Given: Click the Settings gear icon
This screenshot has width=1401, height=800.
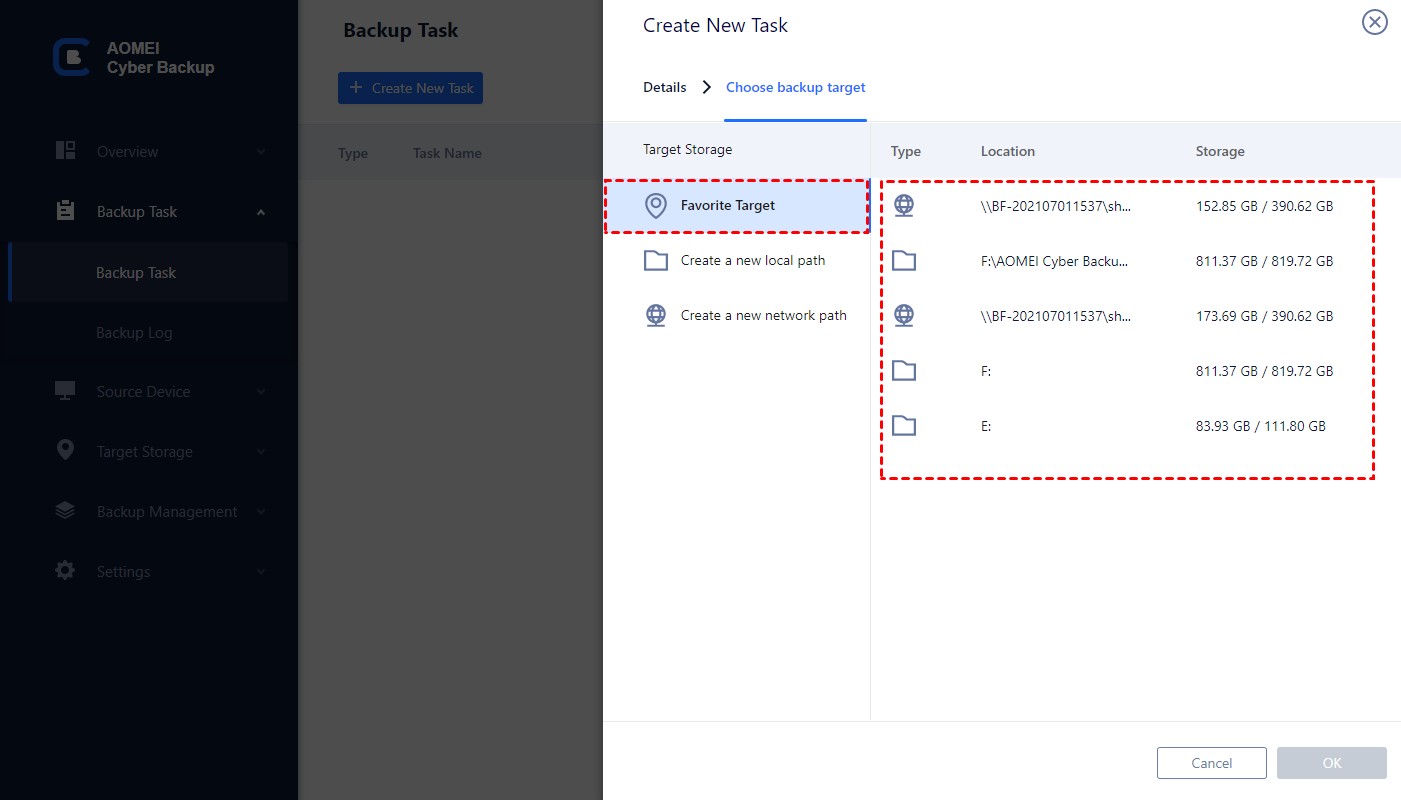Looking at the screenshot, I should click(66, 571).
